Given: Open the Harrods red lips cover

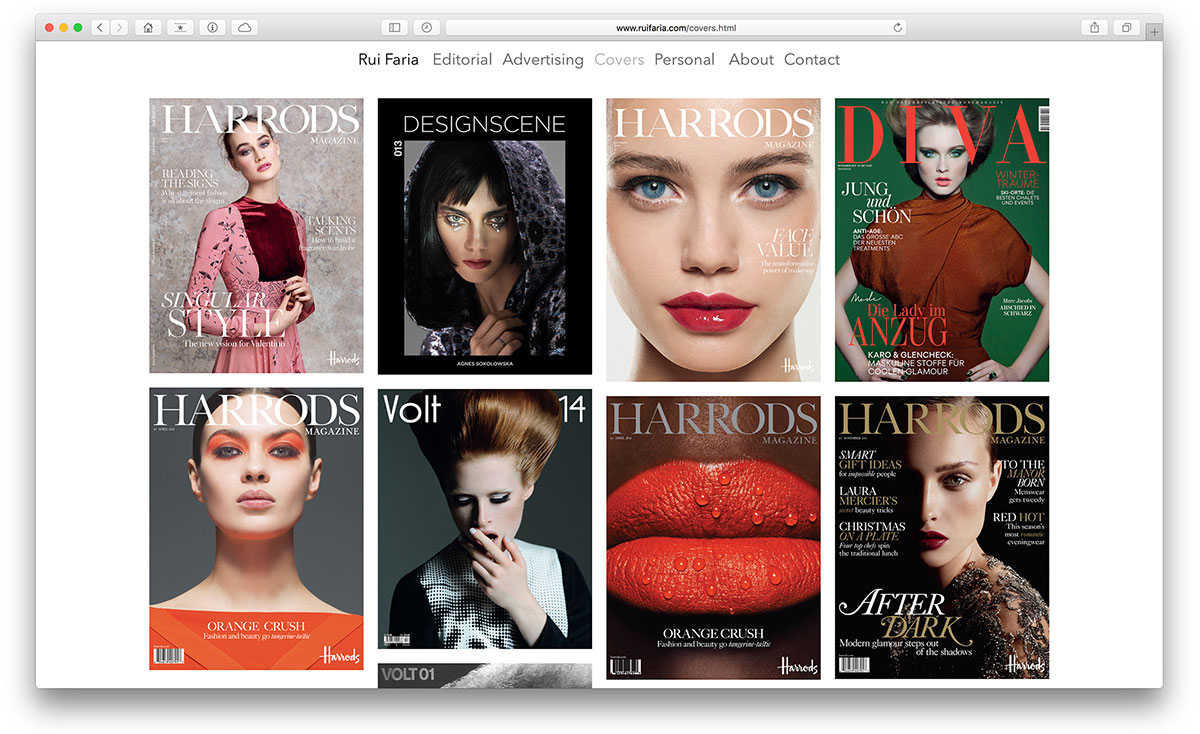Looking at the screenshot, I should [713, 538].
